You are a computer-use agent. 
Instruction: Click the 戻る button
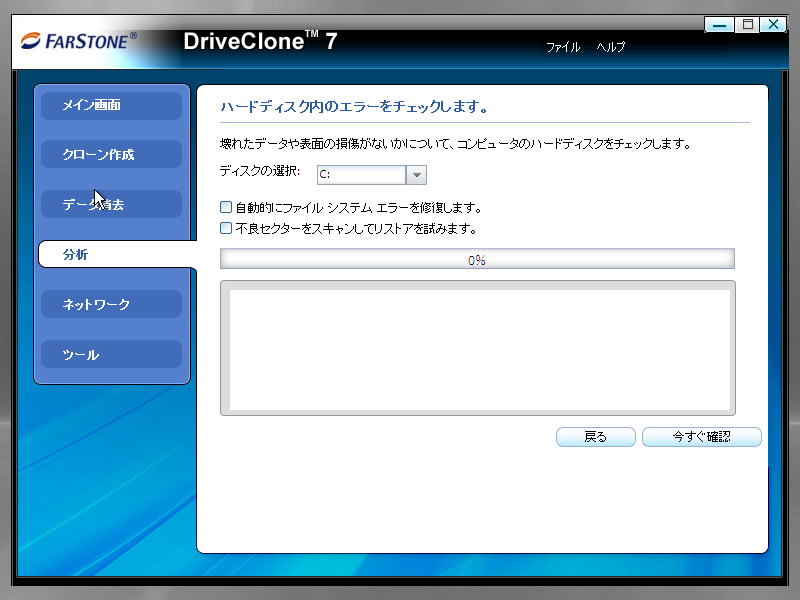(x=595, y=437)
